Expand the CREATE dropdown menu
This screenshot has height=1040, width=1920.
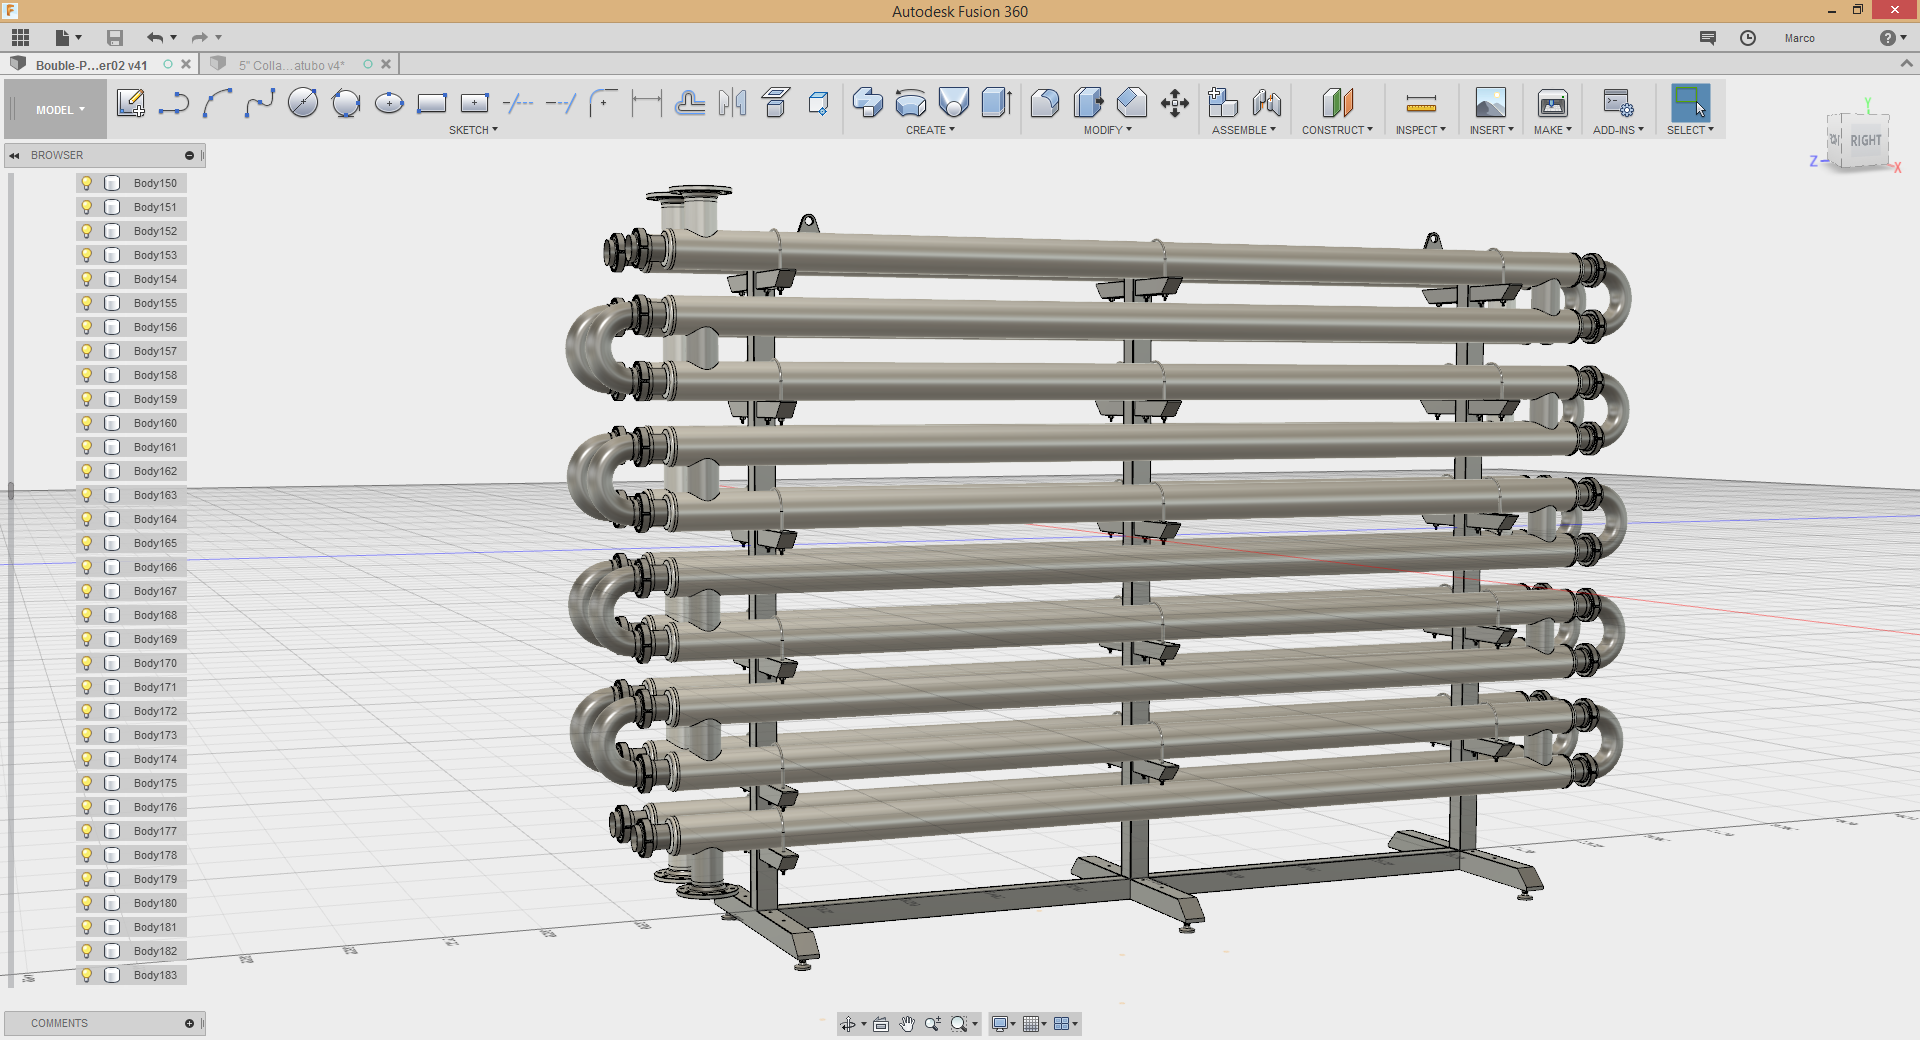tap(930, 130)
